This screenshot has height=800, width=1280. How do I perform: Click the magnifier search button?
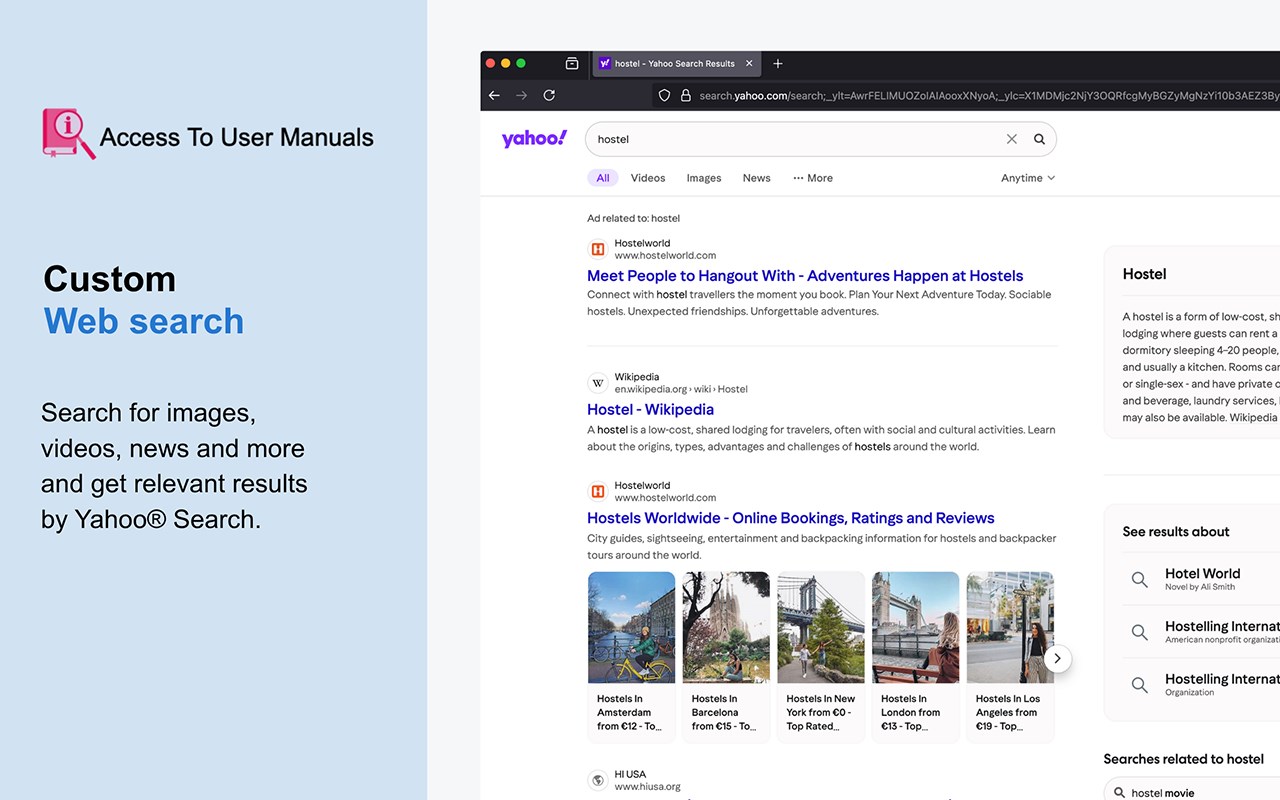pyautogui.click(x=1039, y=139)
